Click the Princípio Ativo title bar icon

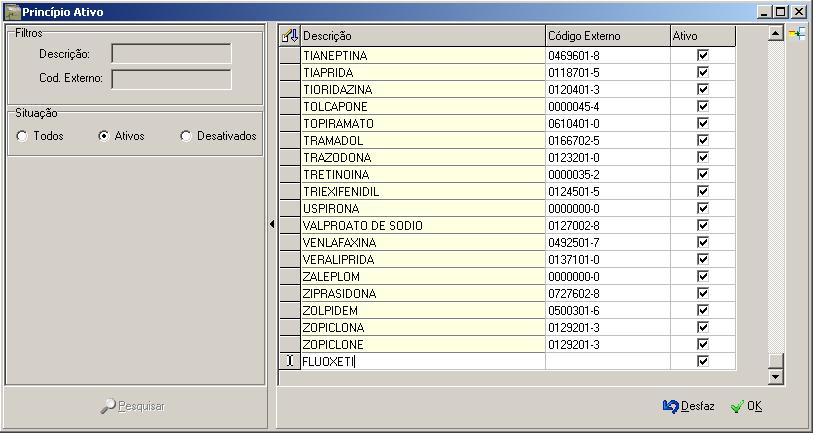tap(11, 11)
